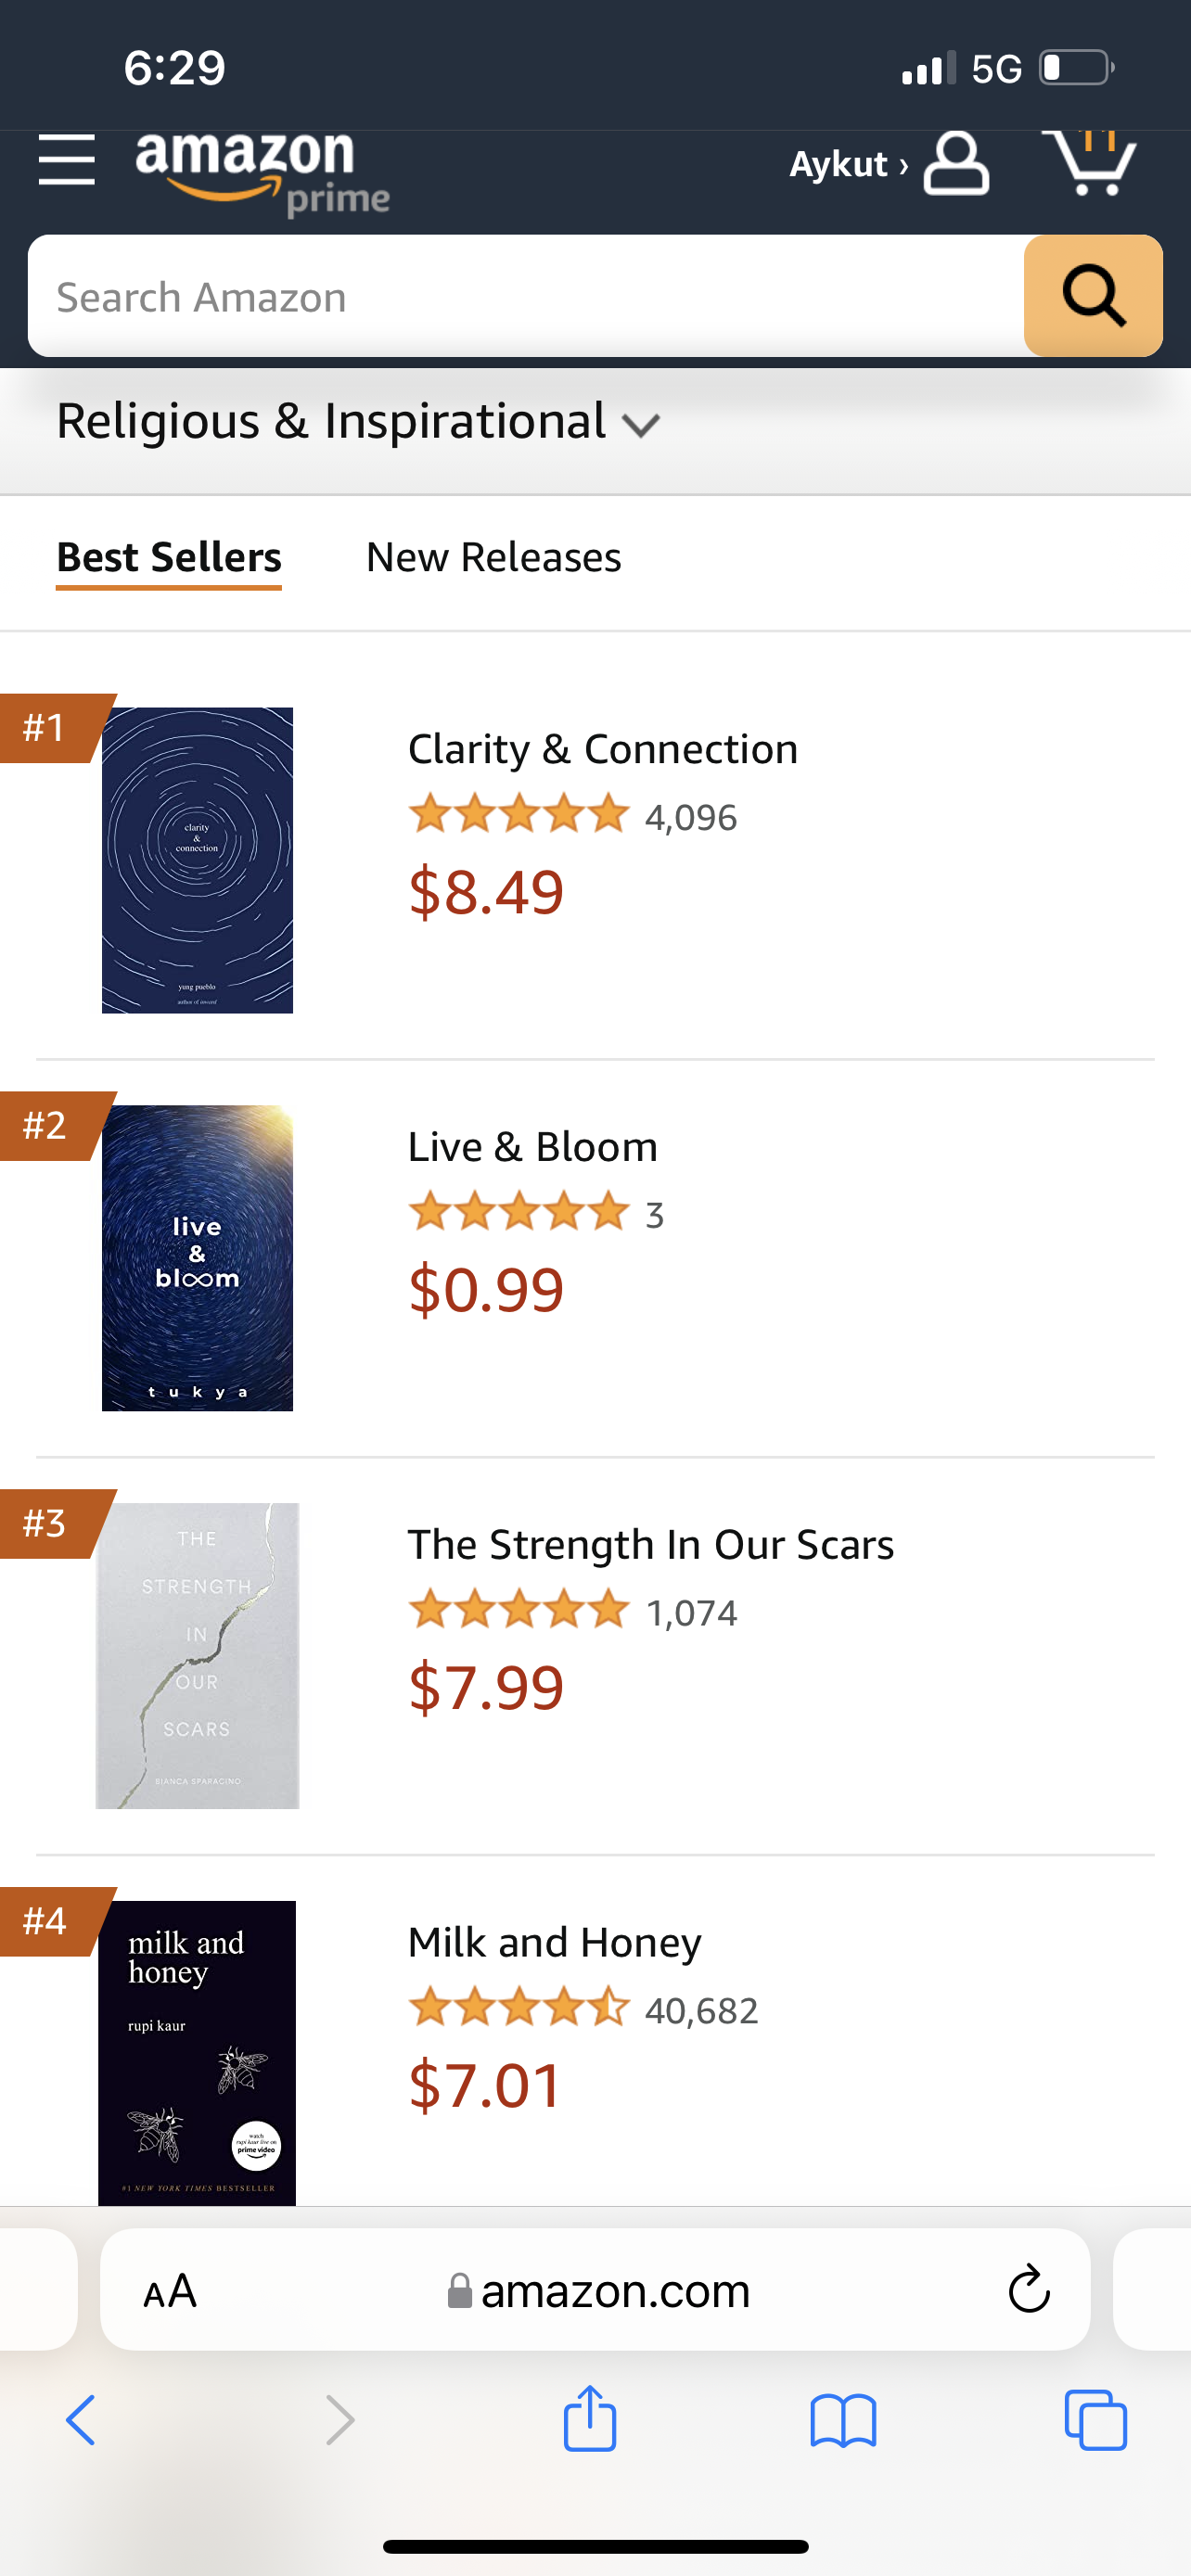Open the hamburger navigation menu
1191x2576 pixels.
tap(66, 163)
